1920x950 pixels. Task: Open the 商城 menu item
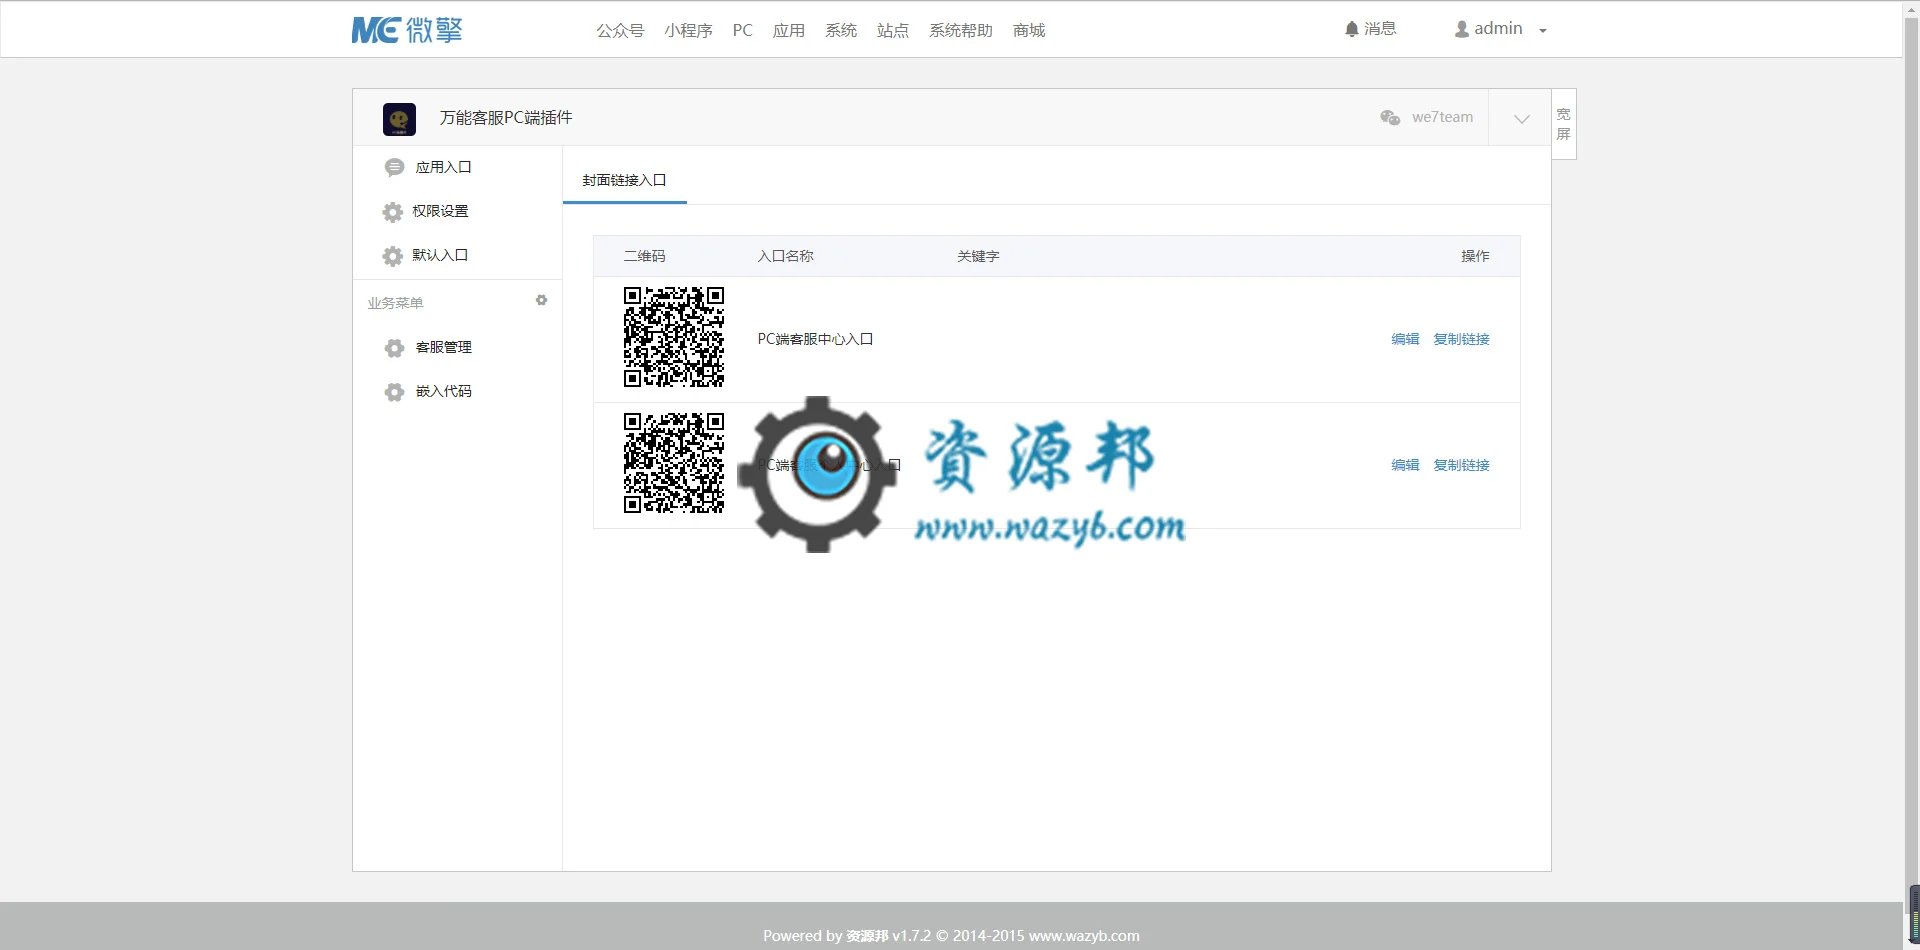[x=1028, y=31]
